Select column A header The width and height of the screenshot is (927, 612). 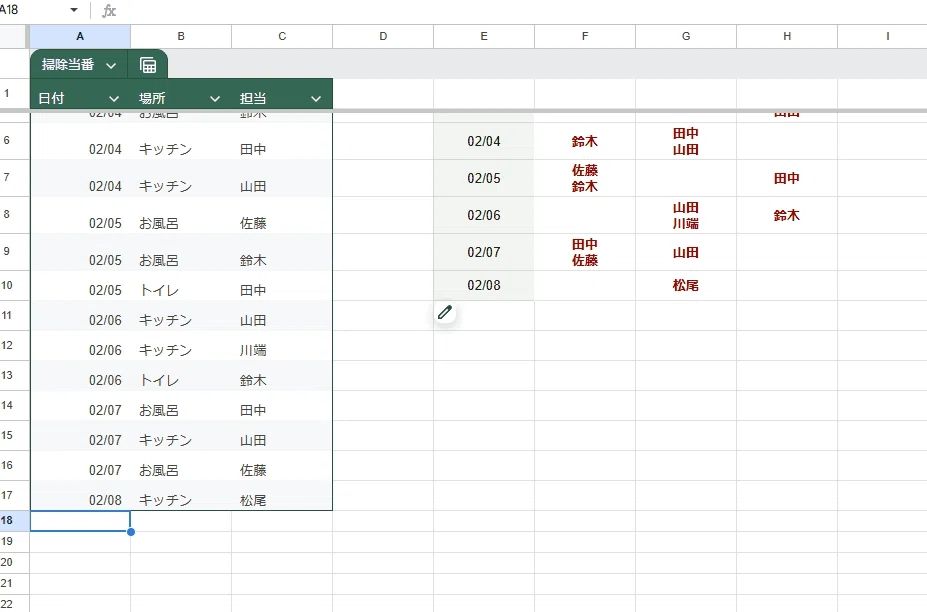pos(80,36)
